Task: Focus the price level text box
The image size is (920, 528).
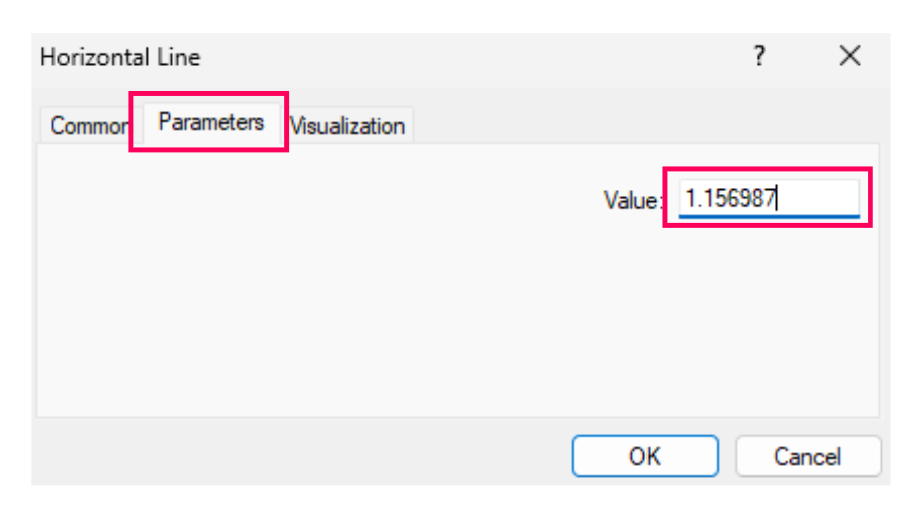Action: [768, 198]
